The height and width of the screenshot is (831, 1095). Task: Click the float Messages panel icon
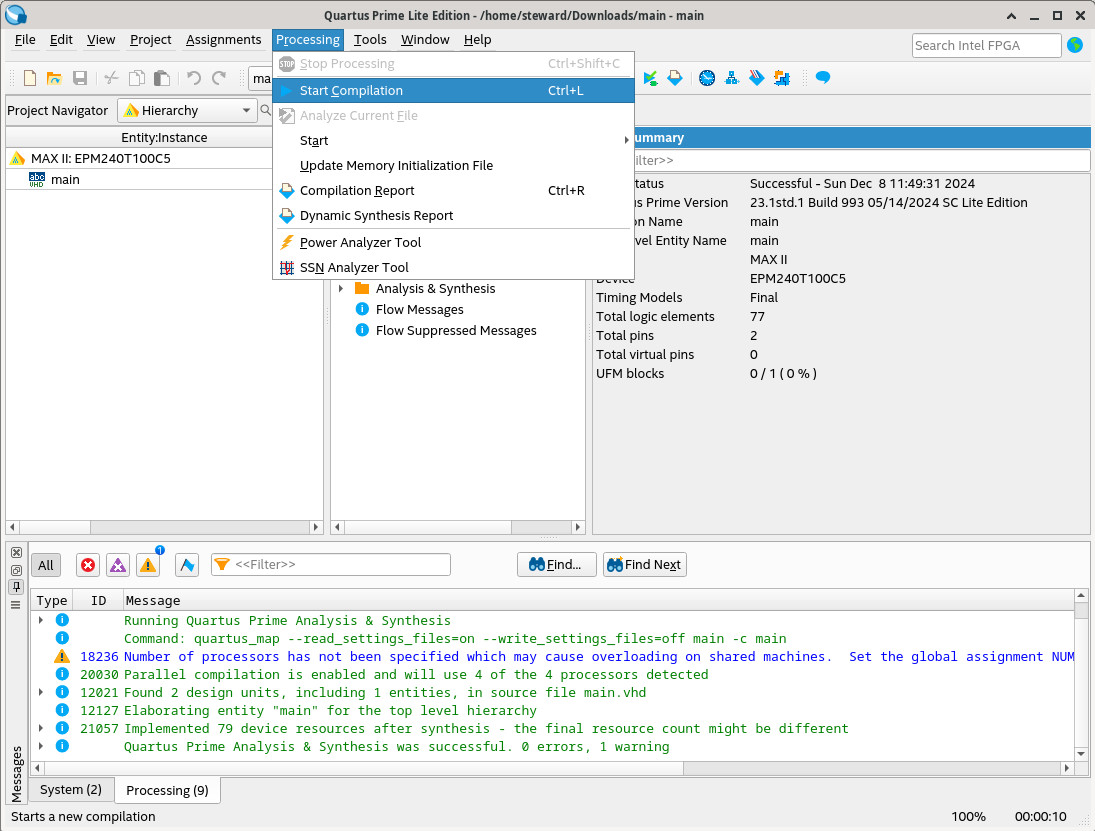click(16, 570)
